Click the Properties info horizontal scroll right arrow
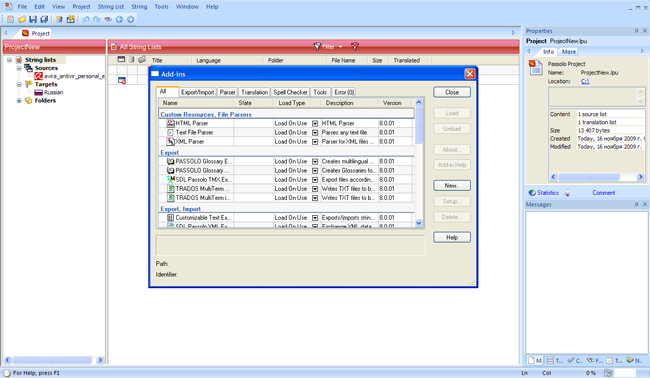Viewport: 650px width, 378px height. click(x=640, y=177)
